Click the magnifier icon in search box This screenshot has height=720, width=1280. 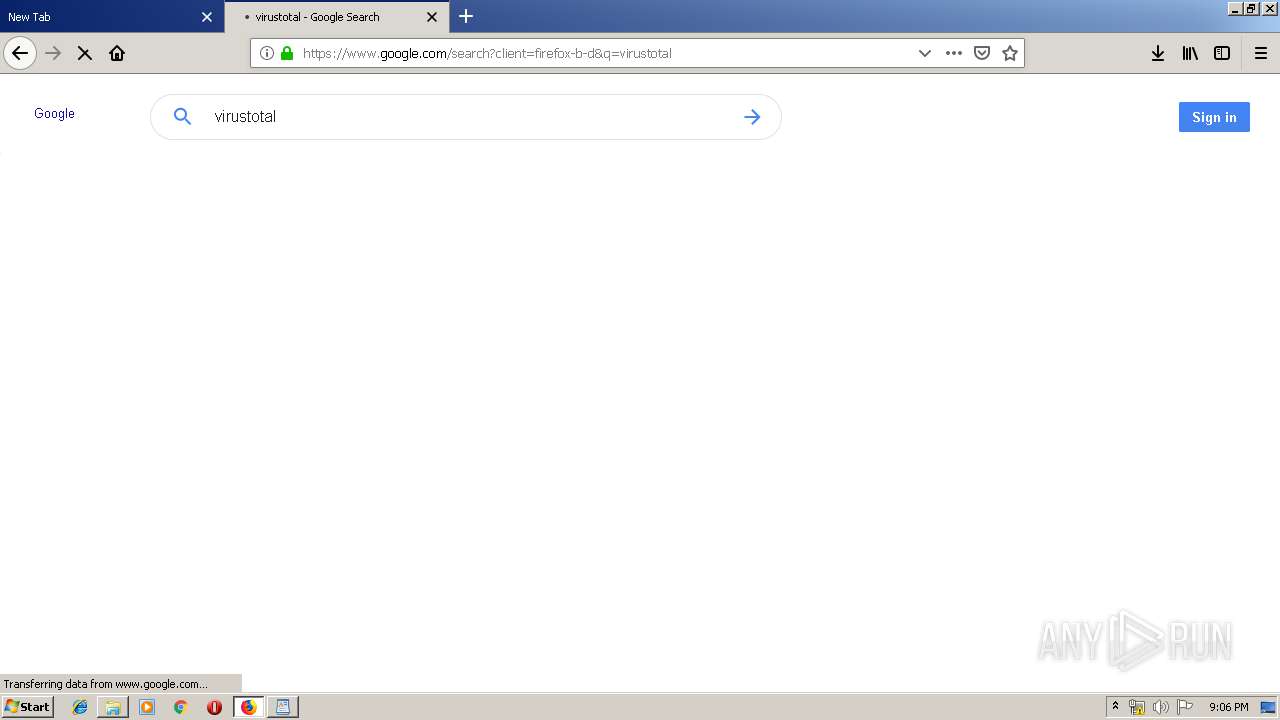(x=182, y=117)
